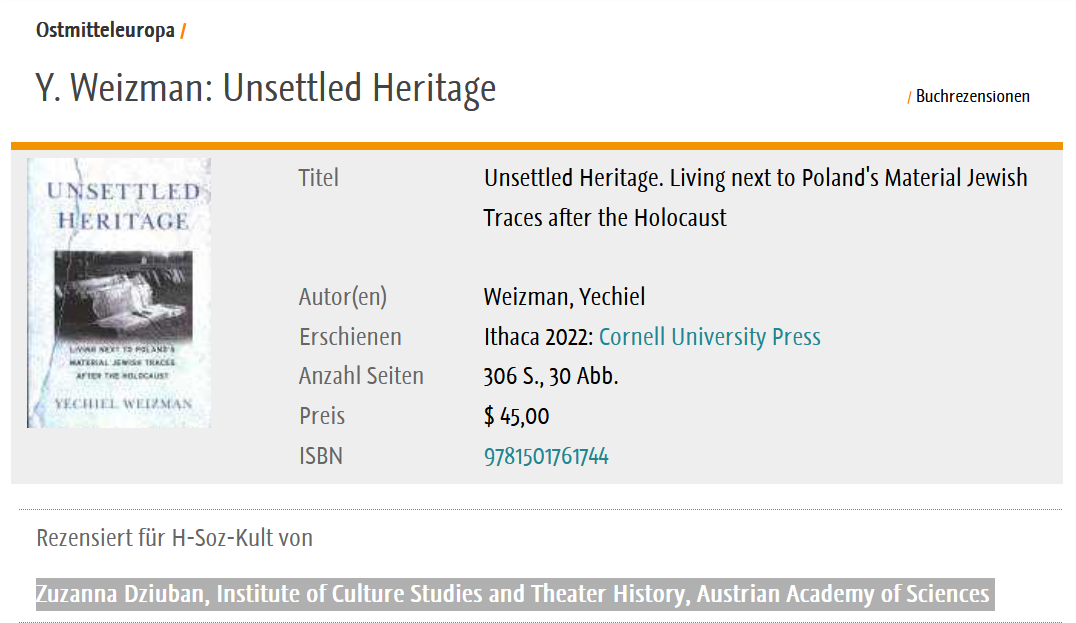The height and width of the screenshot is (623, 1076).
Task: Click the page count "306 S., 30 Abb."
Action: [x=550, y=377]
